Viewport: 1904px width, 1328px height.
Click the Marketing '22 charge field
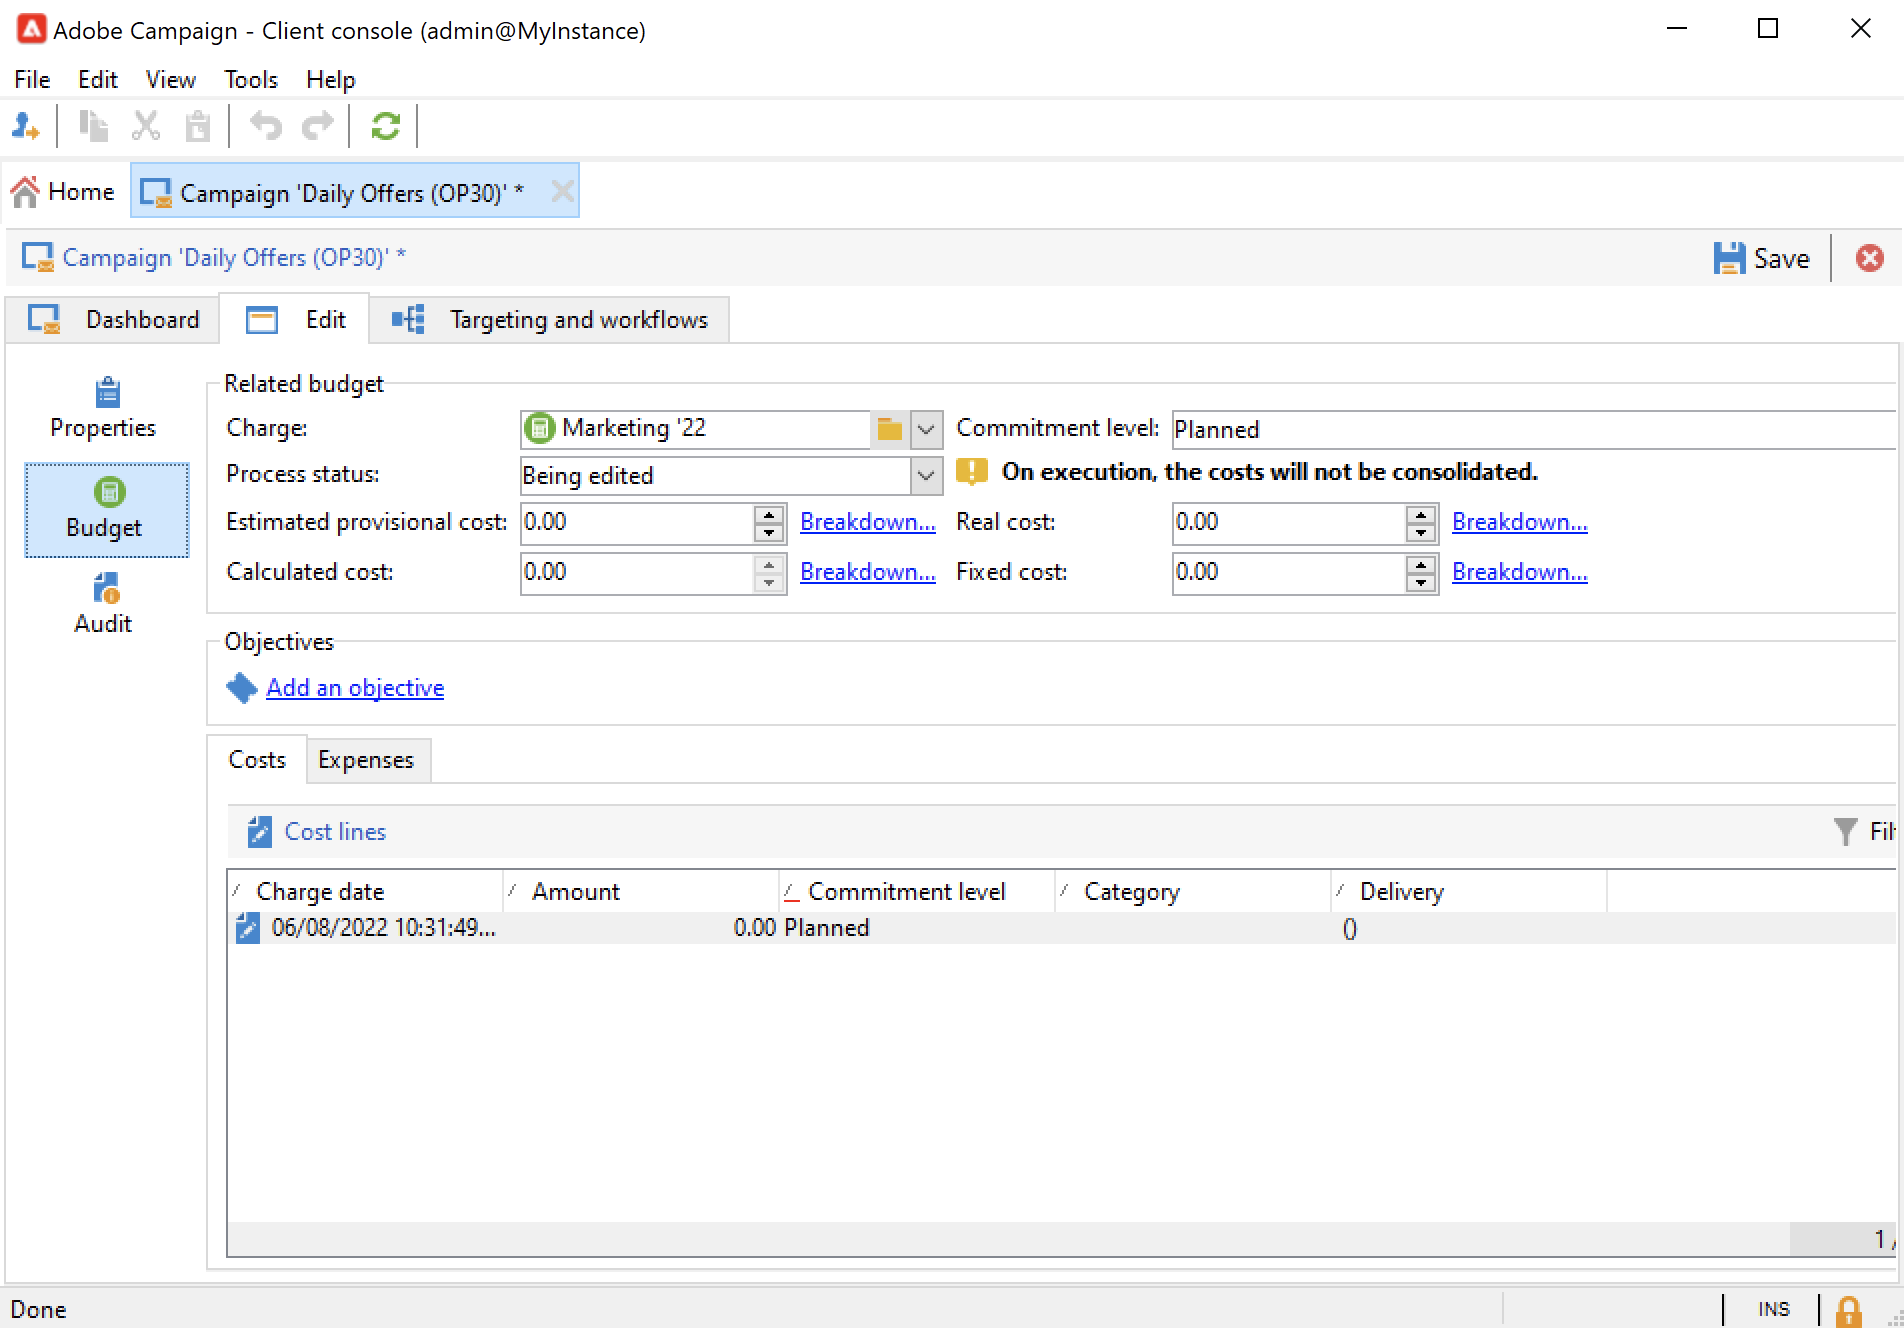696,429
